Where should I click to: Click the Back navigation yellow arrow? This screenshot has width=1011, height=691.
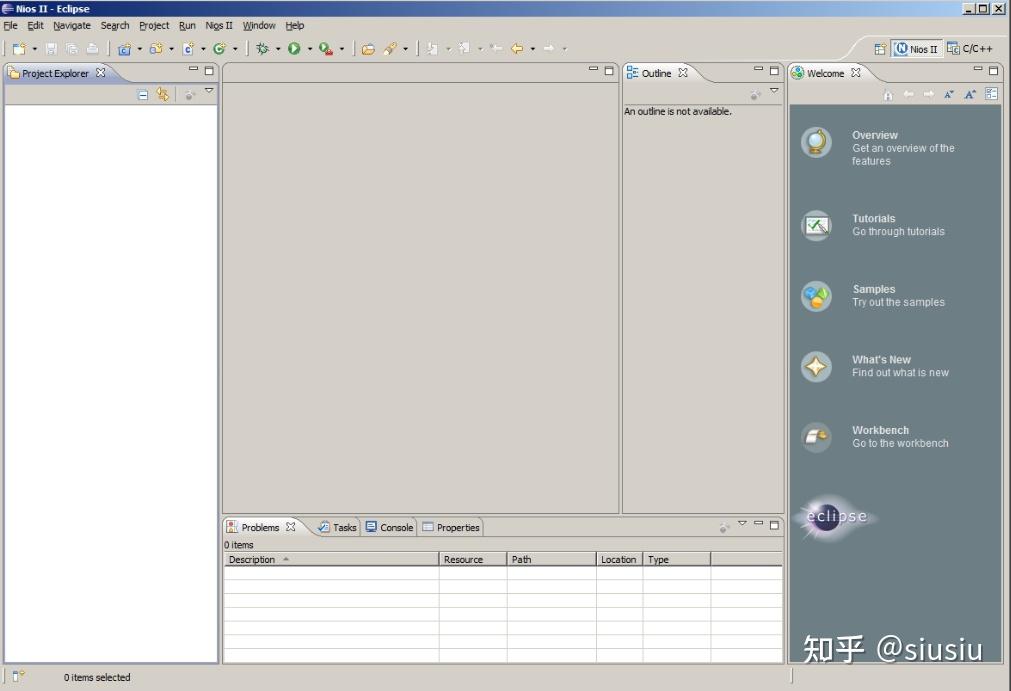(517, 48)
